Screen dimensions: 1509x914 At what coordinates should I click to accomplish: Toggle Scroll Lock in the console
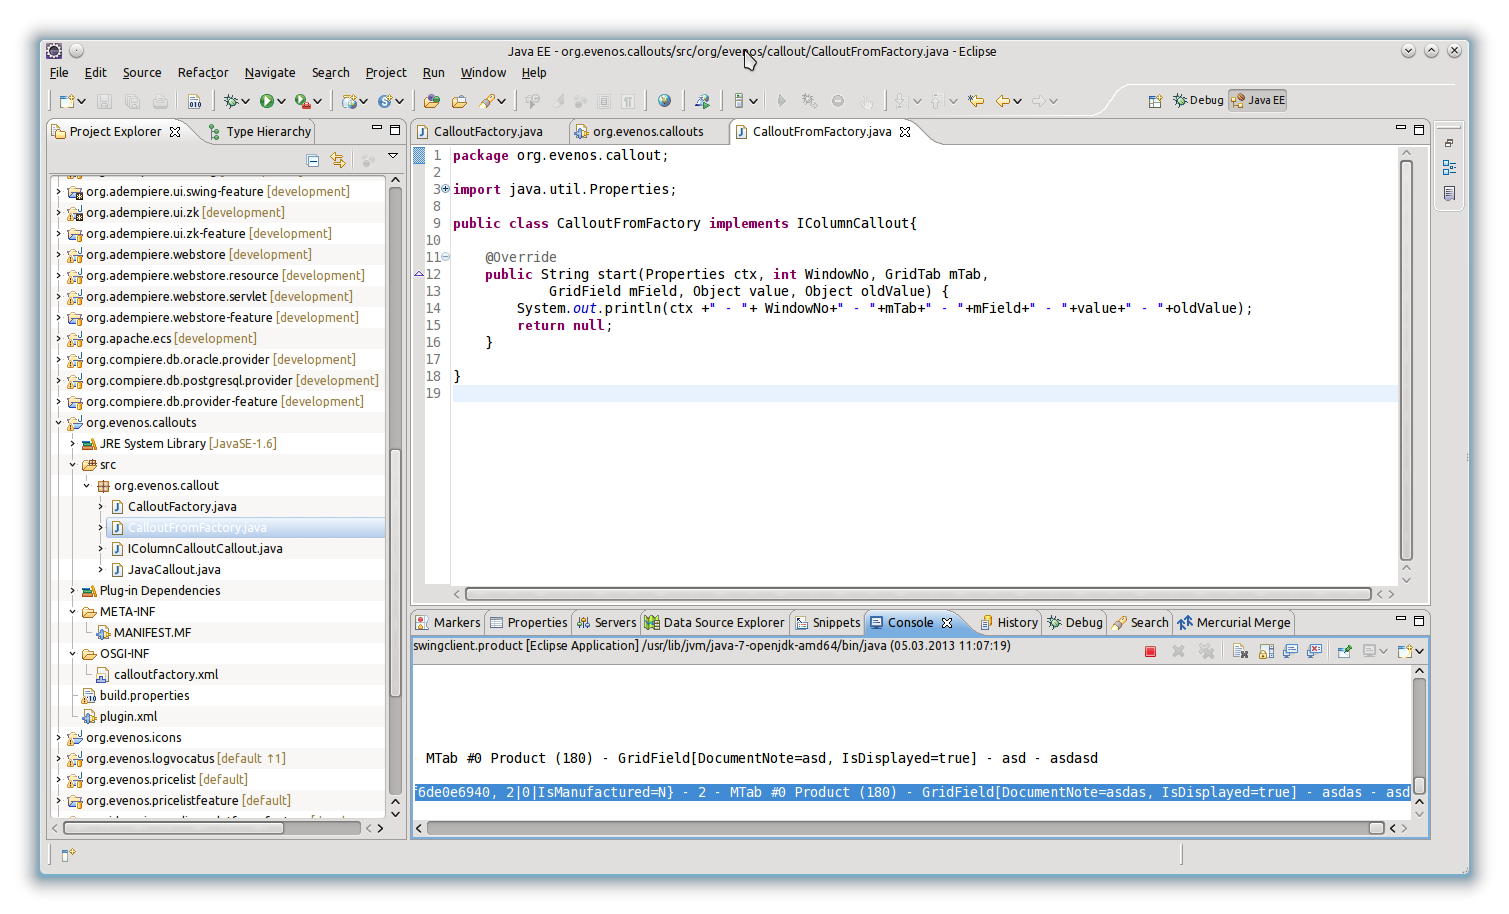1266,651
